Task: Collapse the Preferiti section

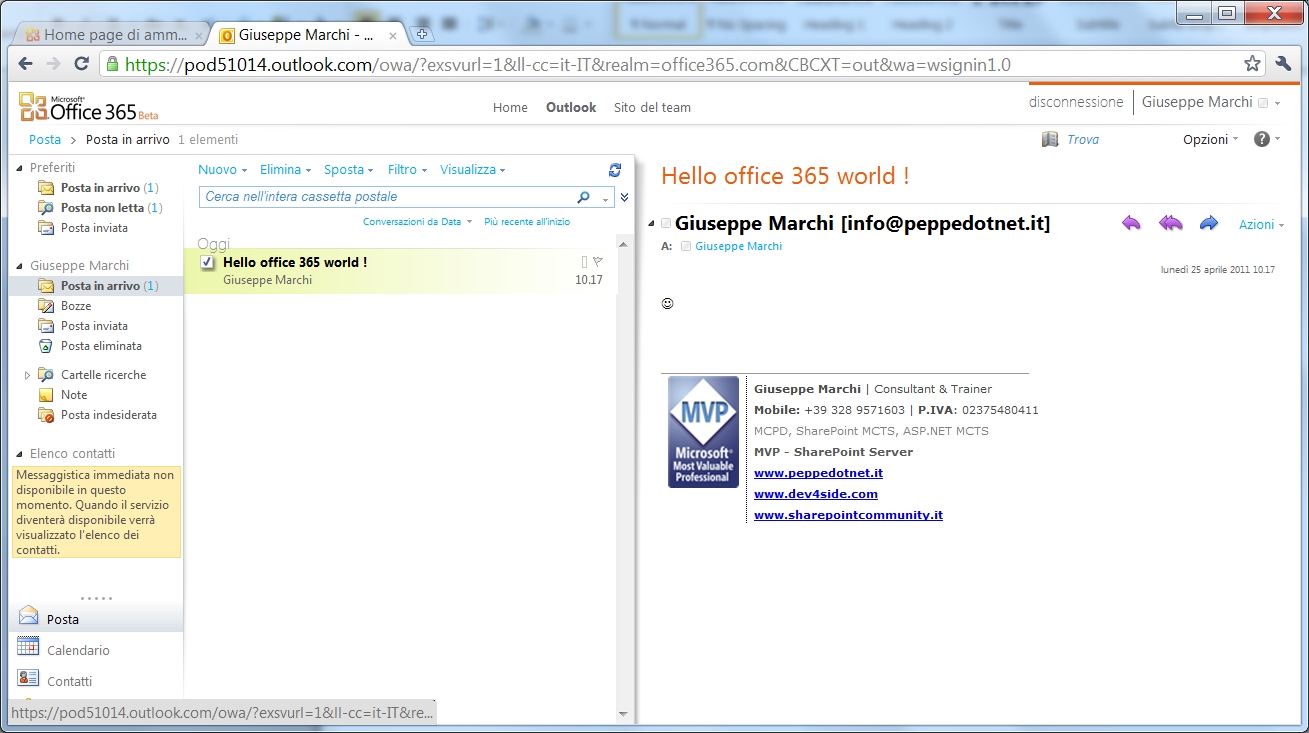Action: pyautogui.click(x=19, y=168)
